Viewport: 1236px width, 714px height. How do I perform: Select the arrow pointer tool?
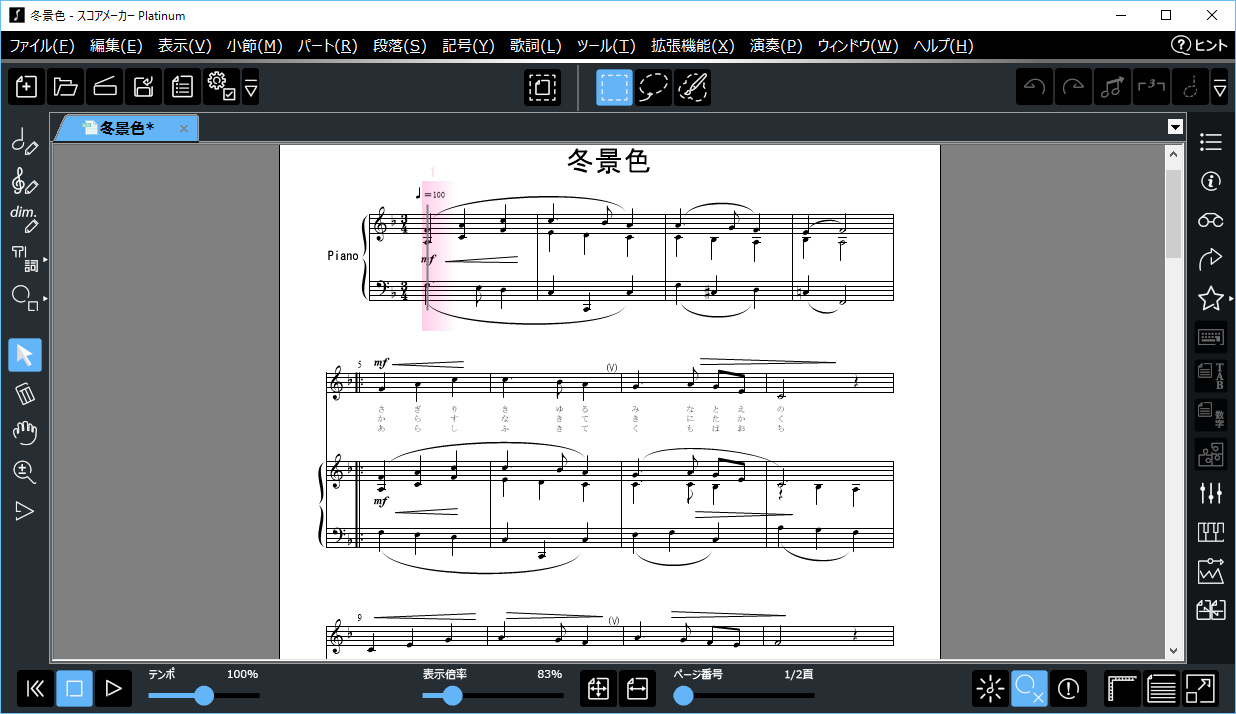tap(25, 355)
